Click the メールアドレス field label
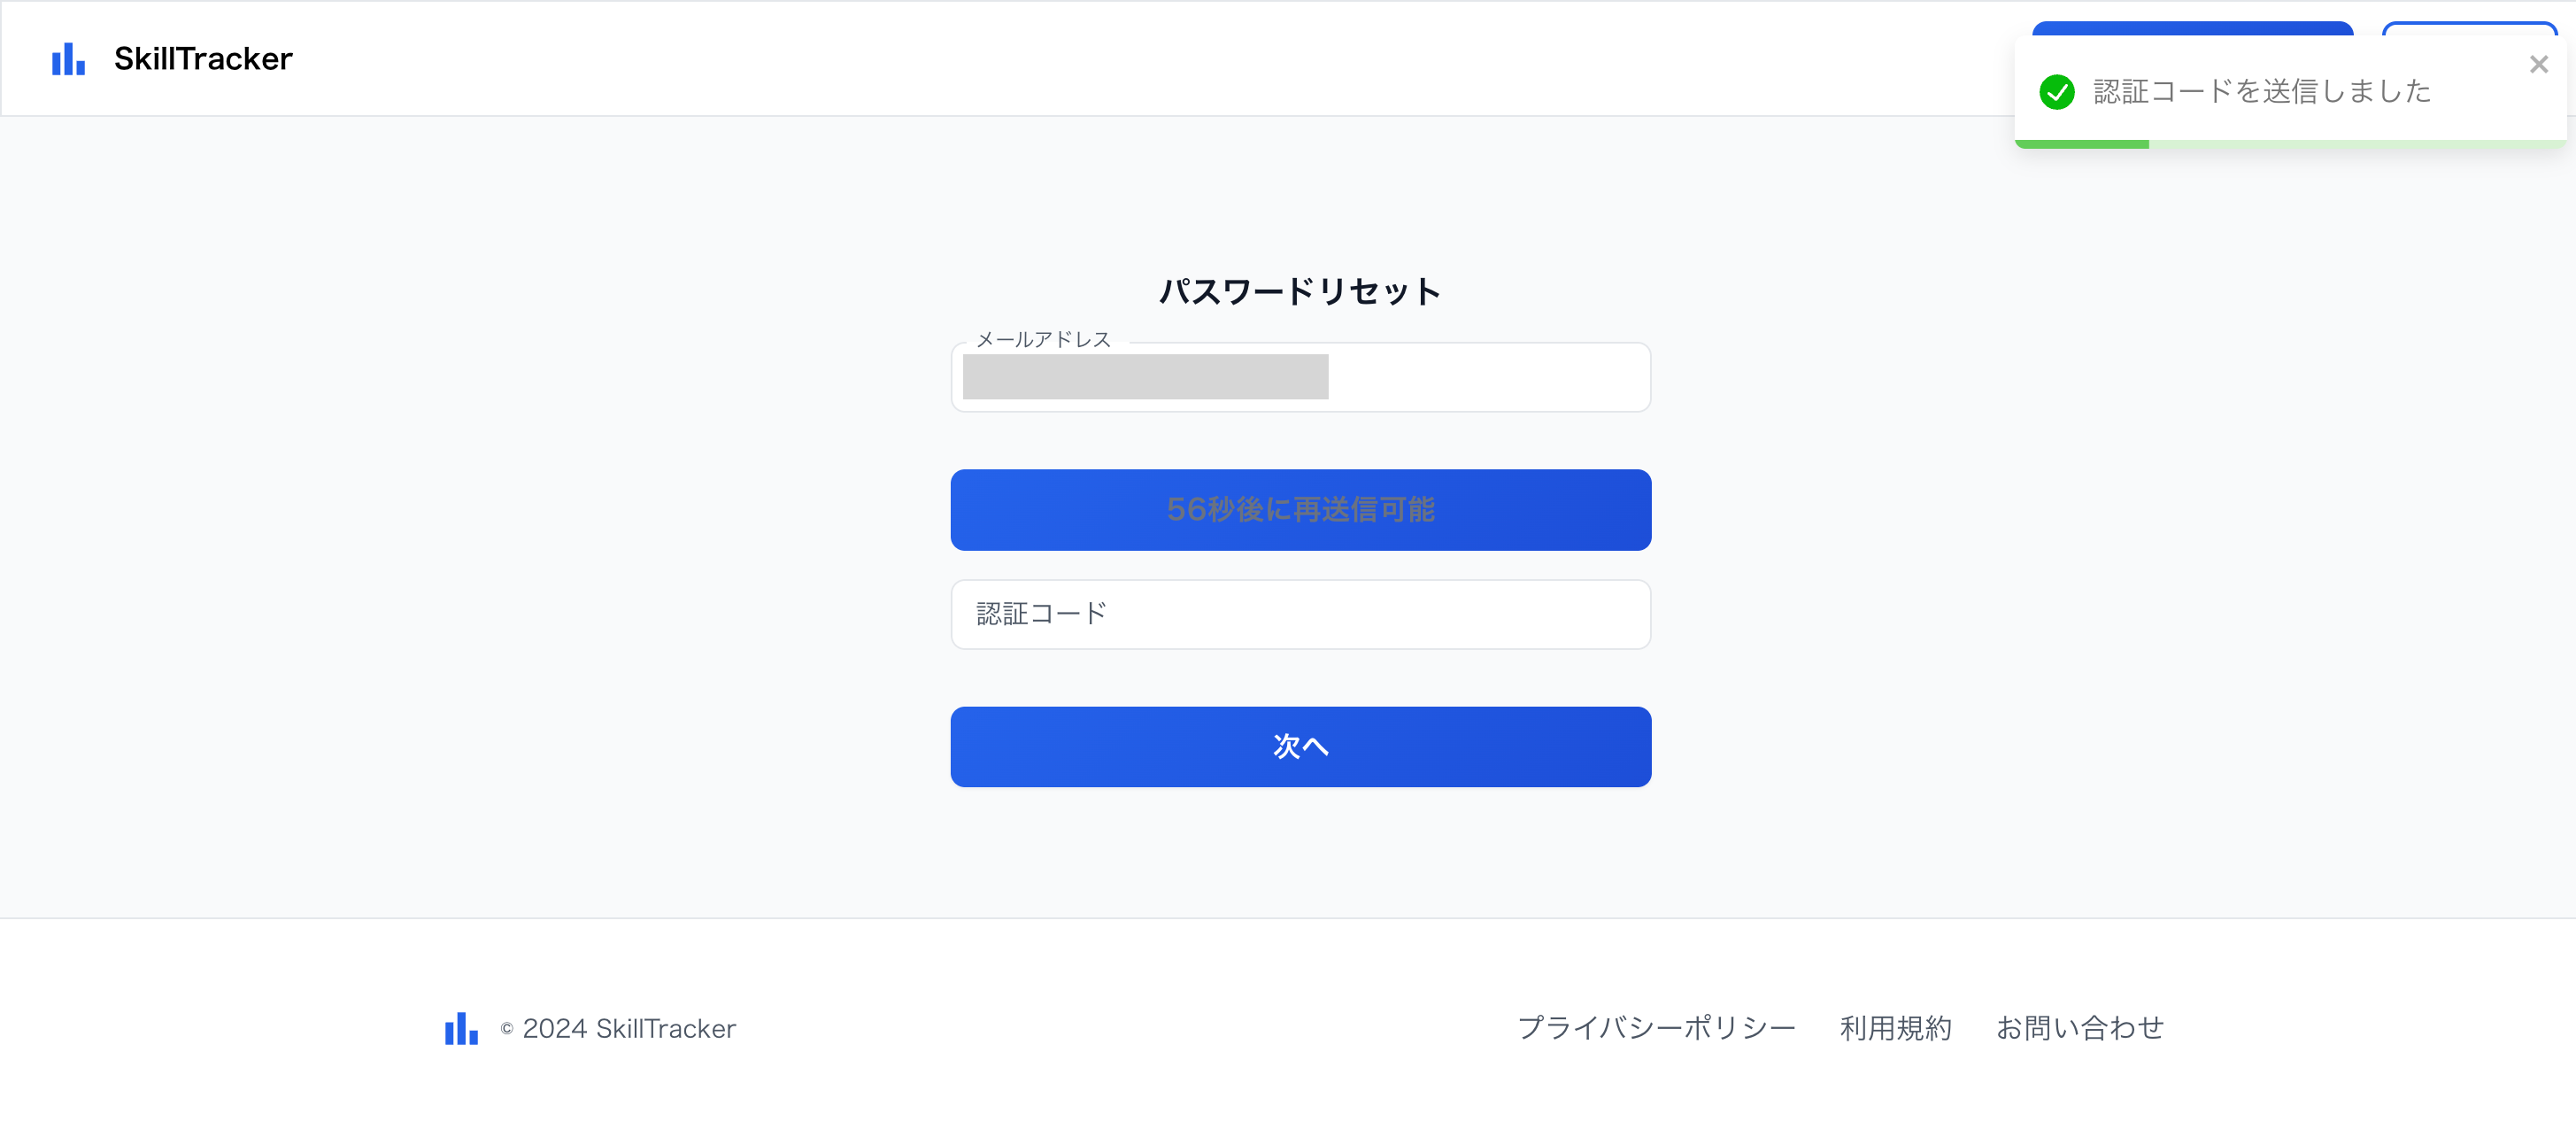The width and height of the screenshot is (2576, 1137). (x=1043, y=340)
